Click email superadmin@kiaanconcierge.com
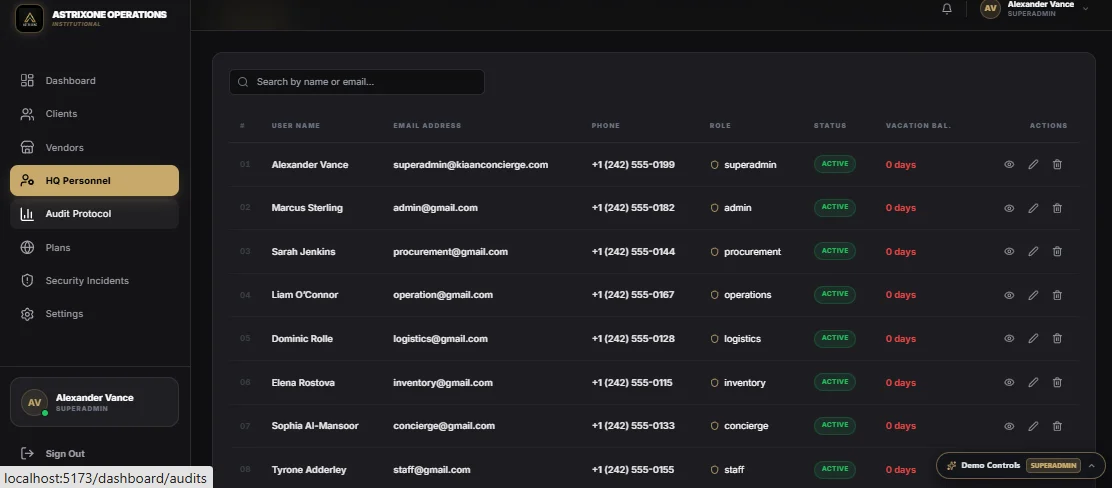This screenshot has width=1112, height=488. tap(471, 165)
